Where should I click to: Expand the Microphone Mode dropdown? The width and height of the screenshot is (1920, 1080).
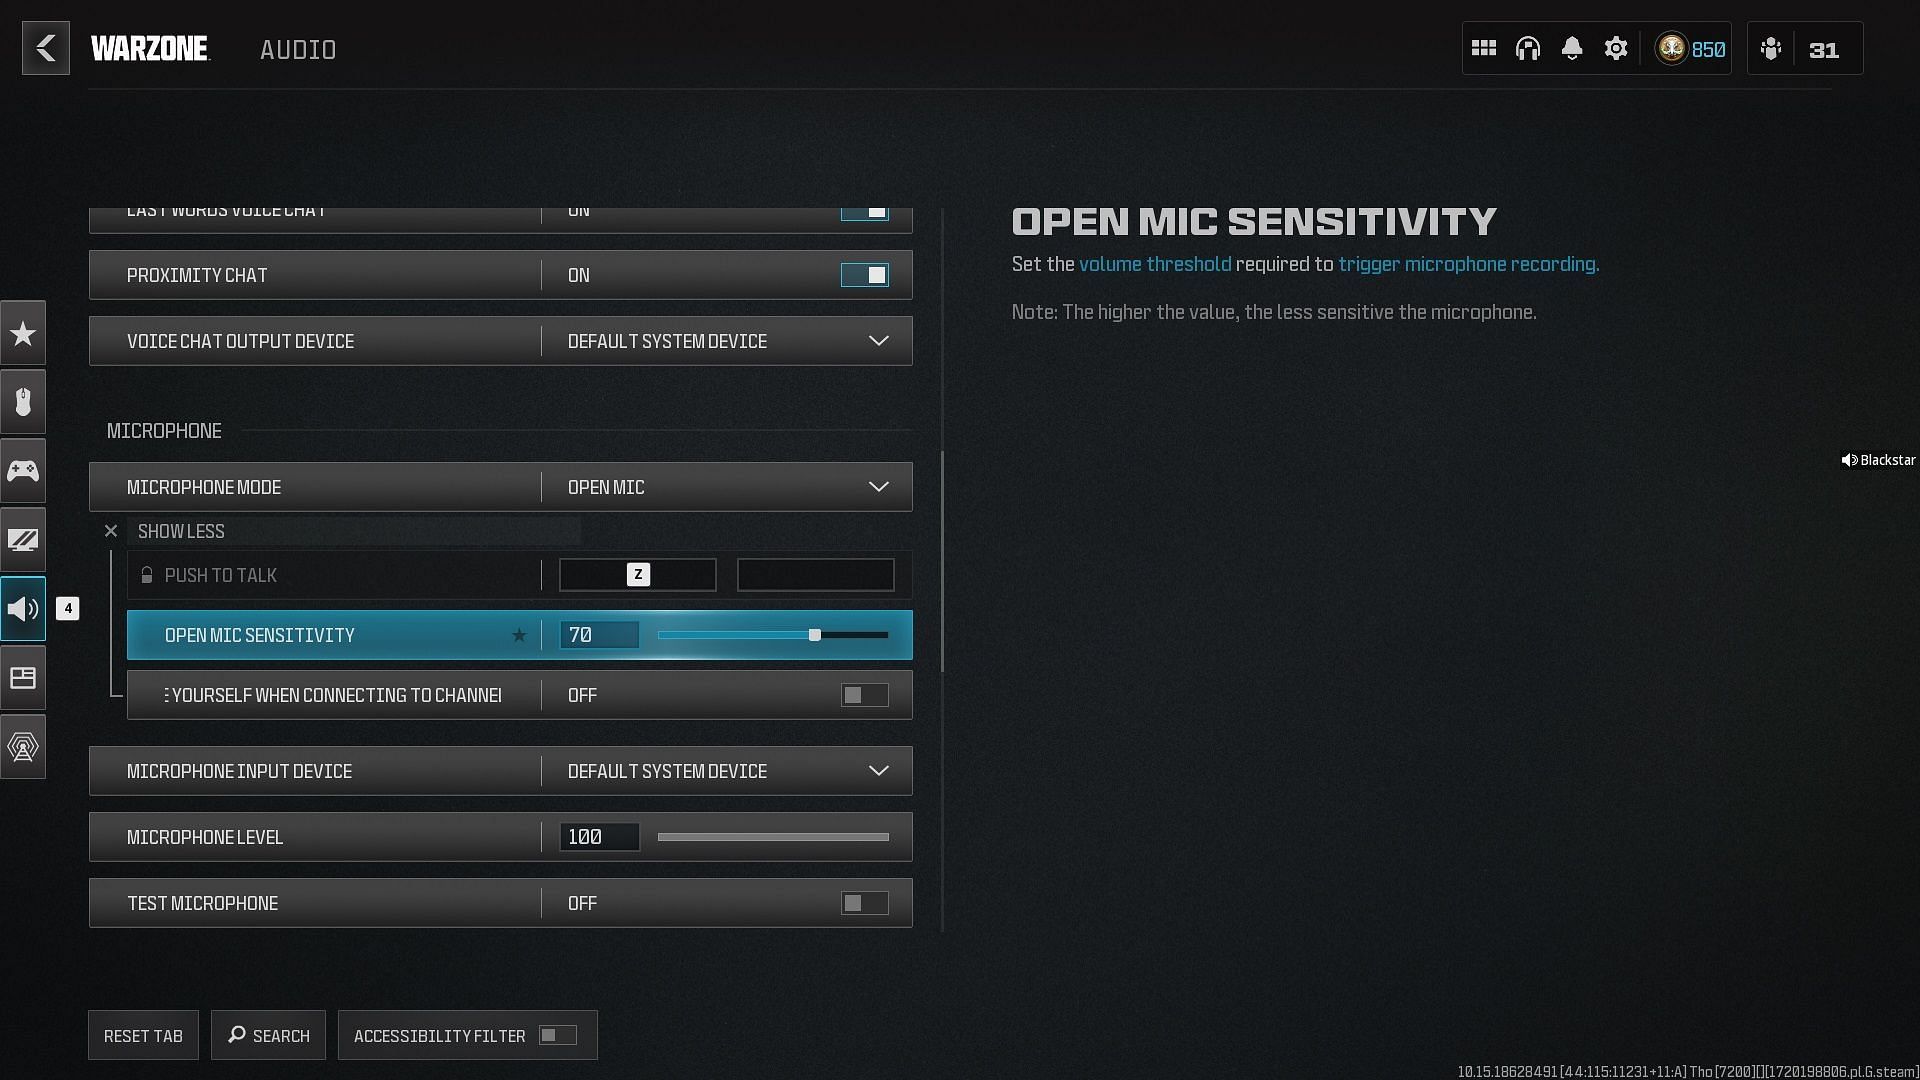(x=877, y=487)
